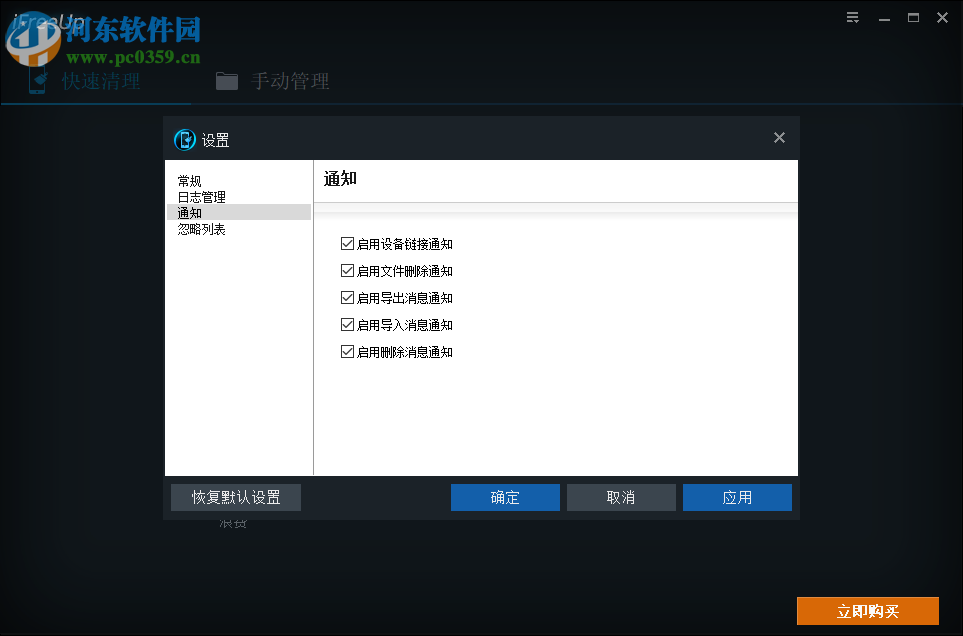Click the orange 立即购买 purchase button

pos(867,610)
